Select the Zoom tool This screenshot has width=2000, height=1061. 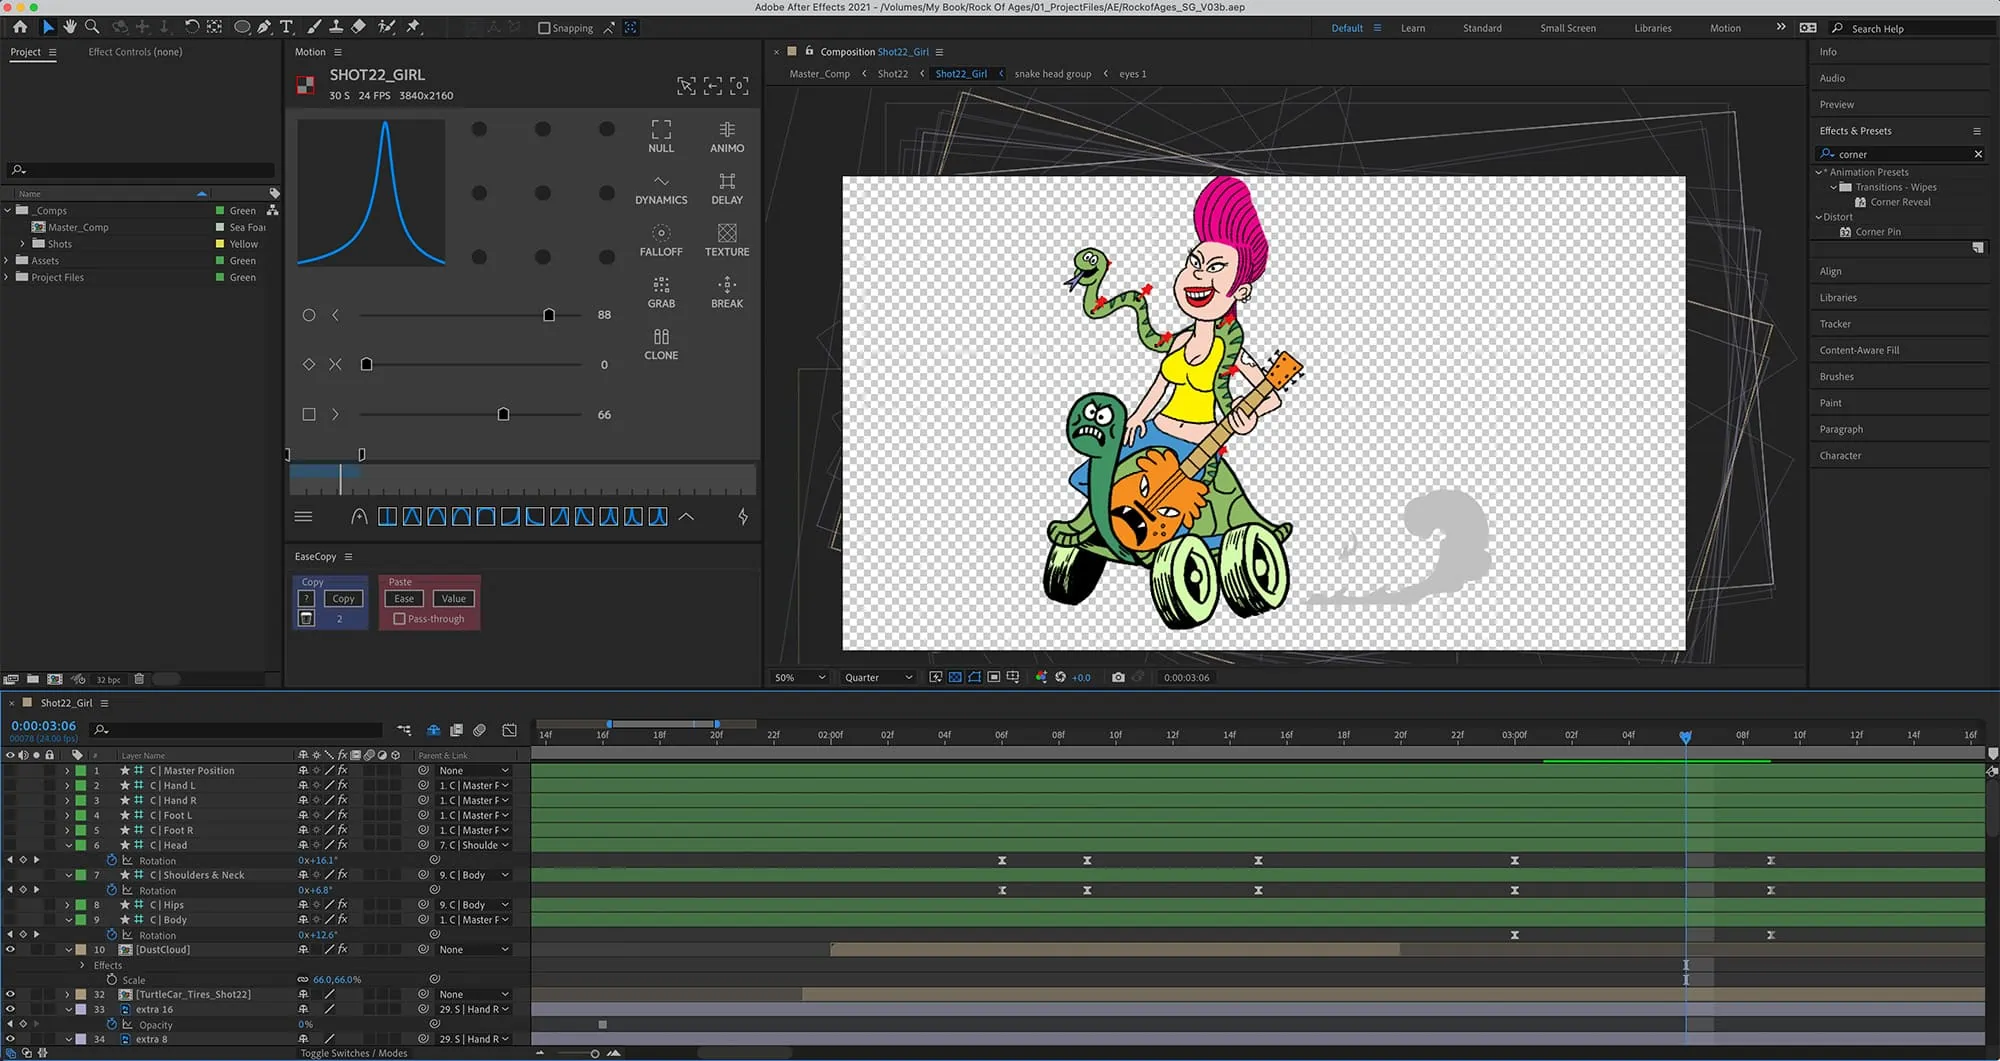(92, 27)
